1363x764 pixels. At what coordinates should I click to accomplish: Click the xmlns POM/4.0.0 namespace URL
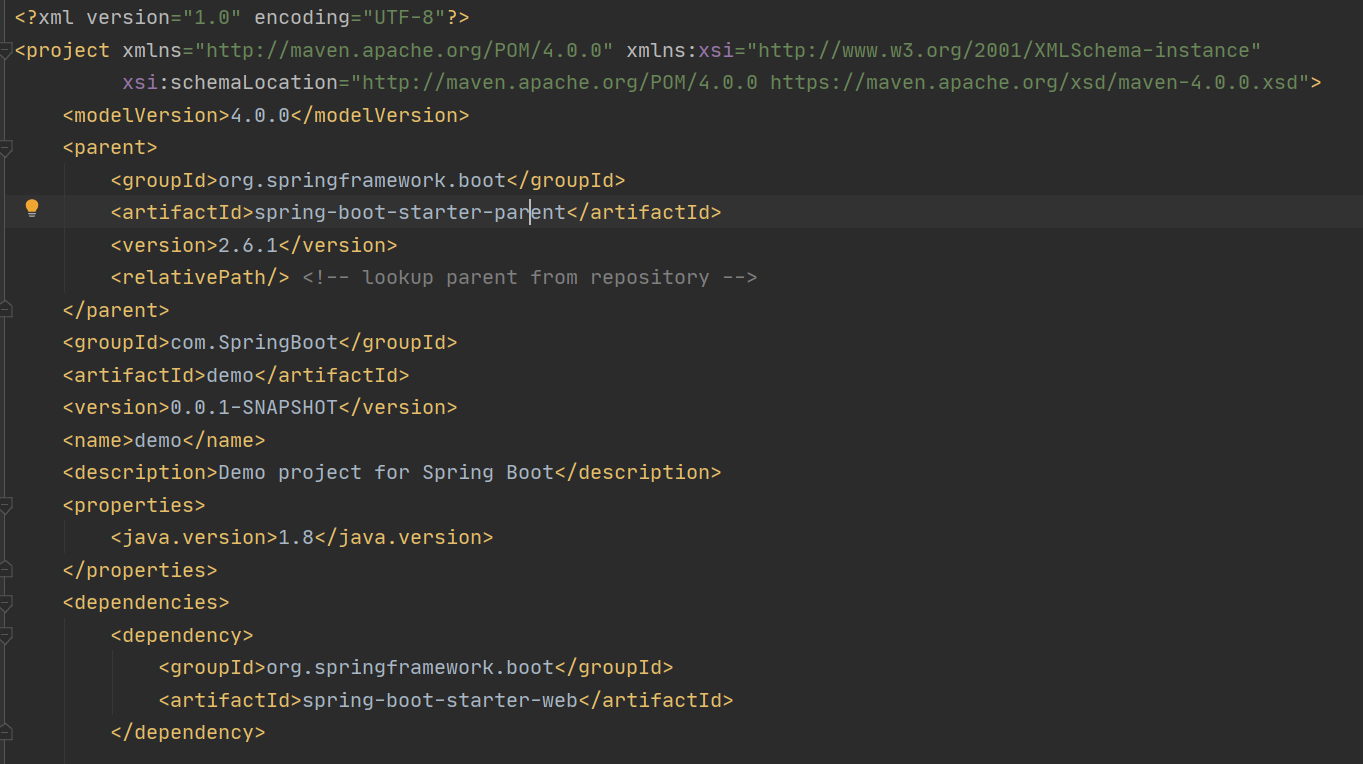(404, 51)
